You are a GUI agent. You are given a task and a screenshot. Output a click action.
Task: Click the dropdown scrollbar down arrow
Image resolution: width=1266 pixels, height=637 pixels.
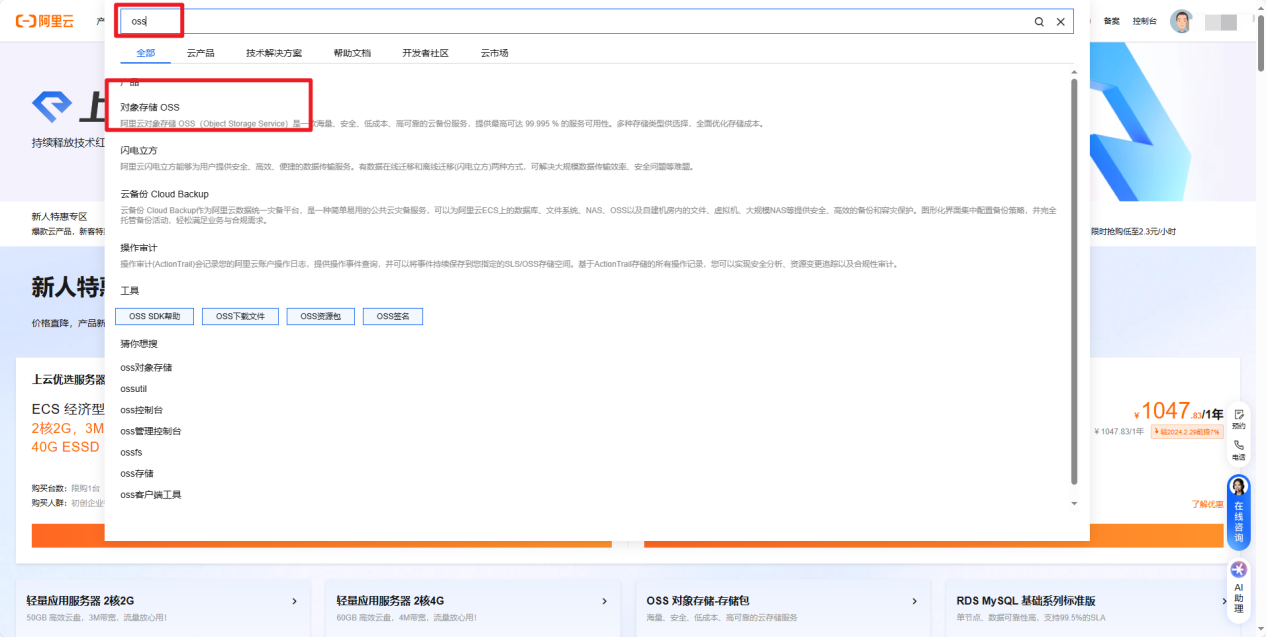coord(1075,503)
